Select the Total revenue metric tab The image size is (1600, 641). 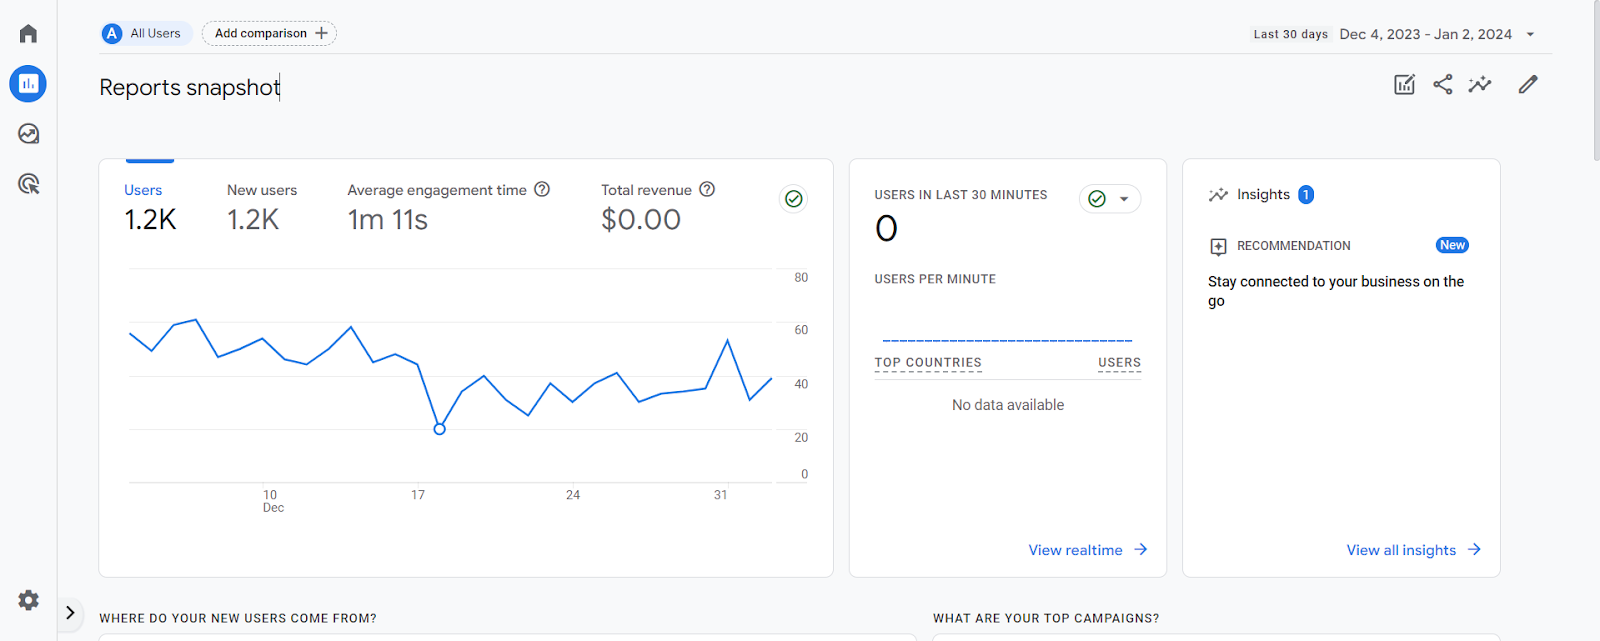(x=657, y=208)
